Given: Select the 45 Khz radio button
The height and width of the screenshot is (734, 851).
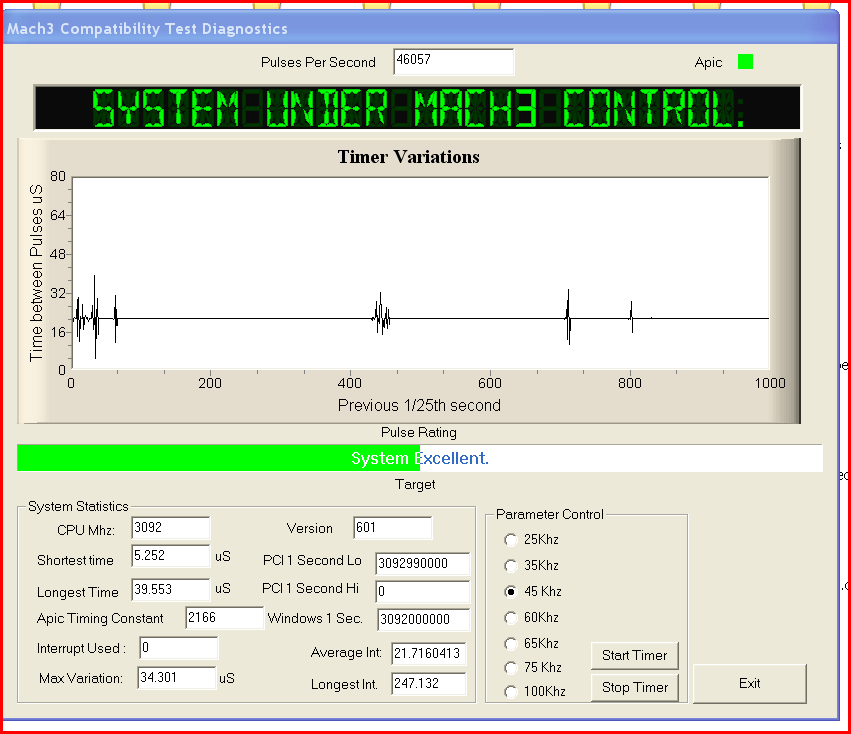Looking at the screenshot, I should click(510, 591).
